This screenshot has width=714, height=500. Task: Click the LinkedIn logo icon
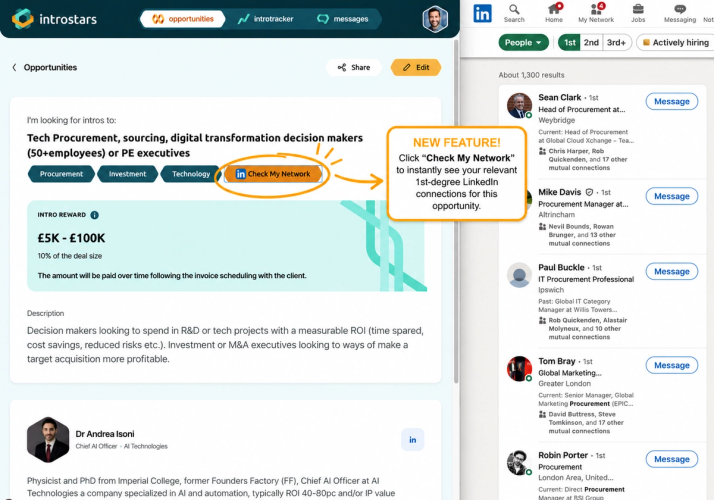coord(482,13)
